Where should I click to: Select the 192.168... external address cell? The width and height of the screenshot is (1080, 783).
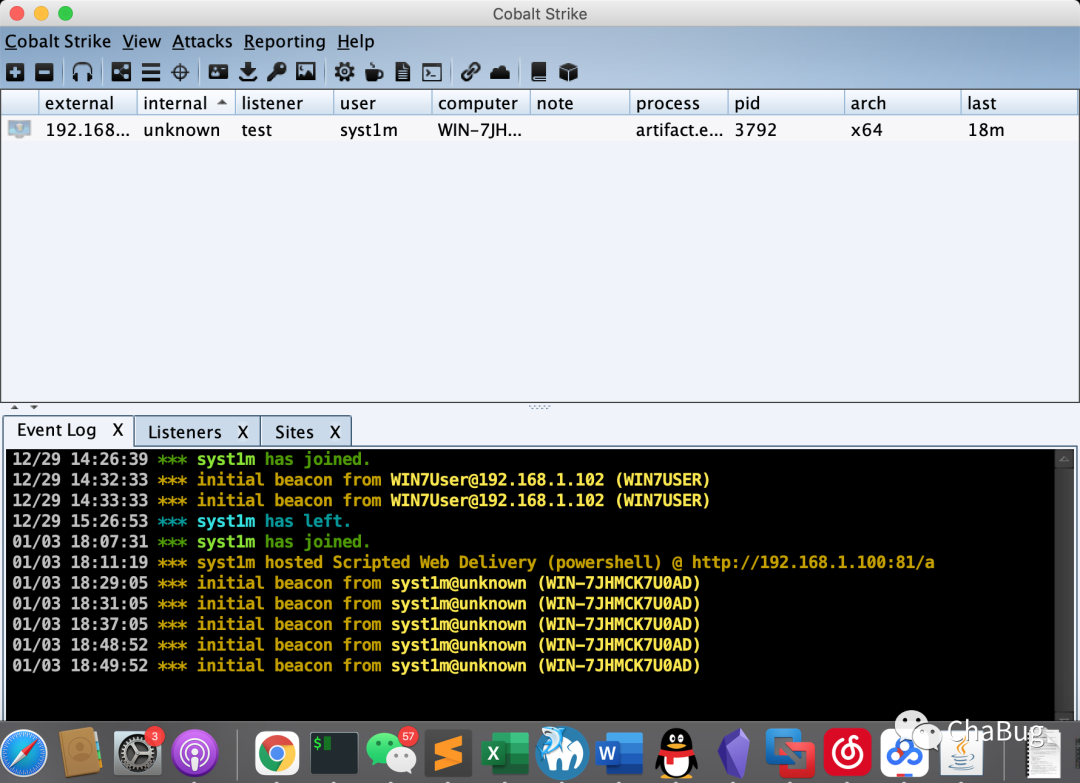tap(87, 129)
